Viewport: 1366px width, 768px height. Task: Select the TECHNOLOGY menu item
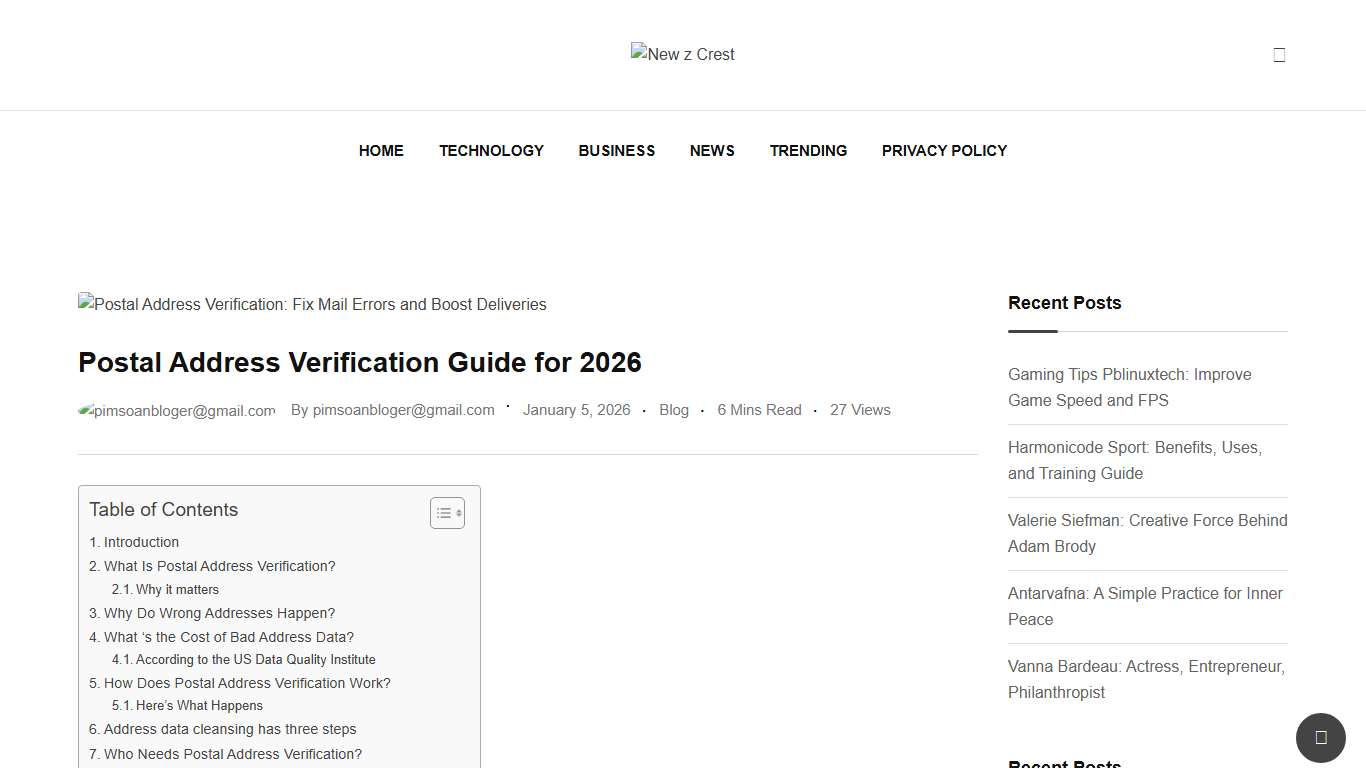491,151
